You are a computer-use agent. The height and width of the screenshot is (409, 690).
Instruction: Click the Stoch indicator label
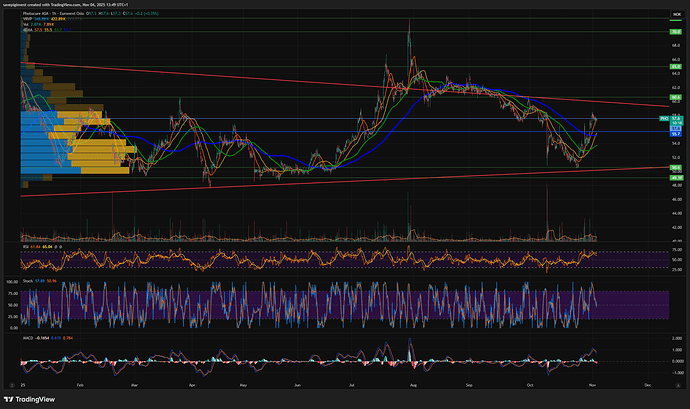point(28,283)
